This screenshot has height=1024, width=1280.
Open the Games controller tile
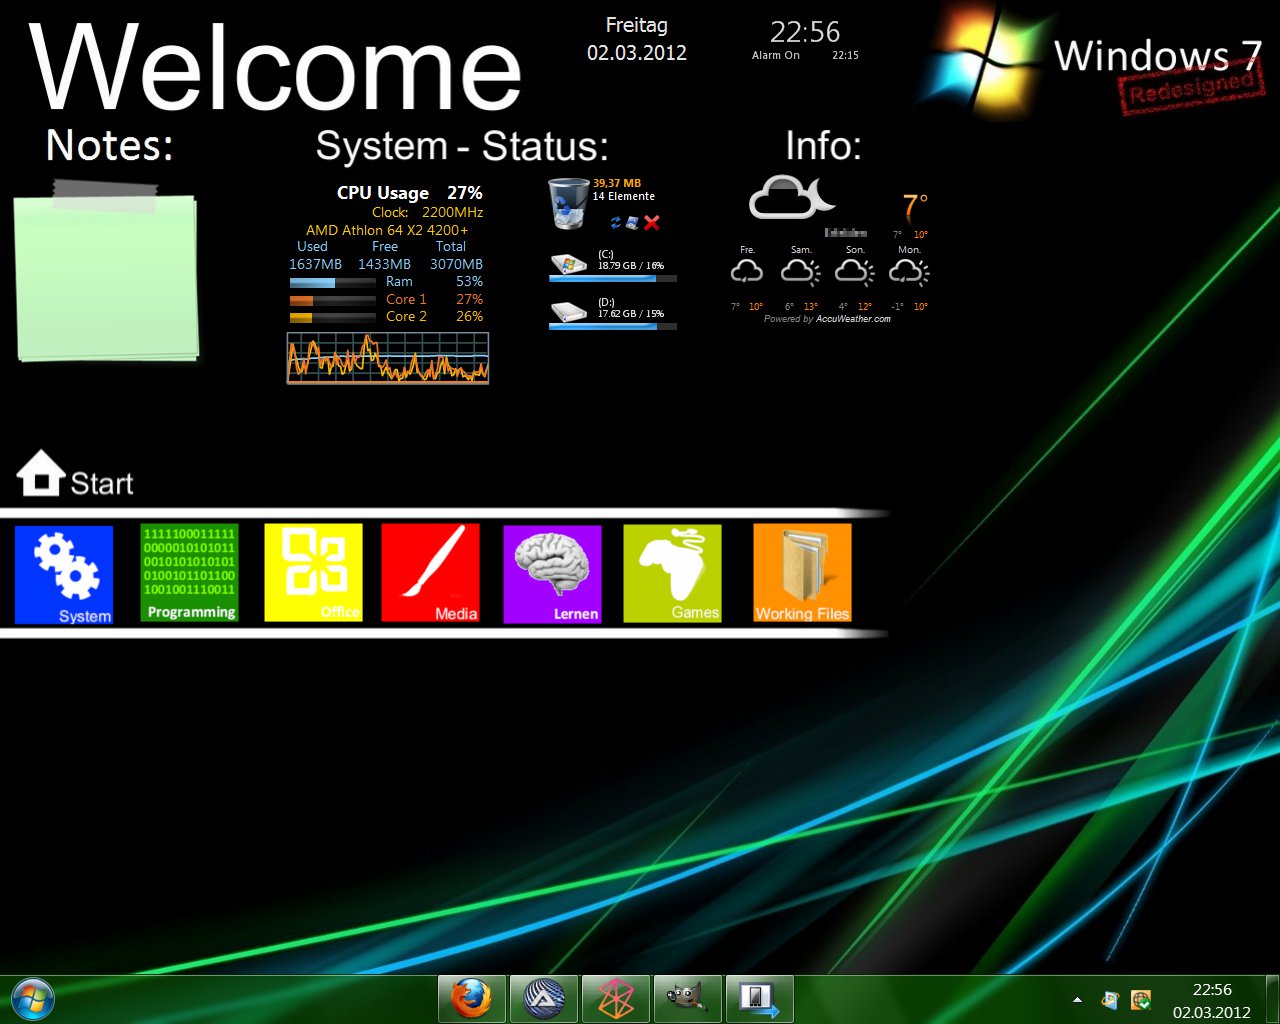coord(672,574)
